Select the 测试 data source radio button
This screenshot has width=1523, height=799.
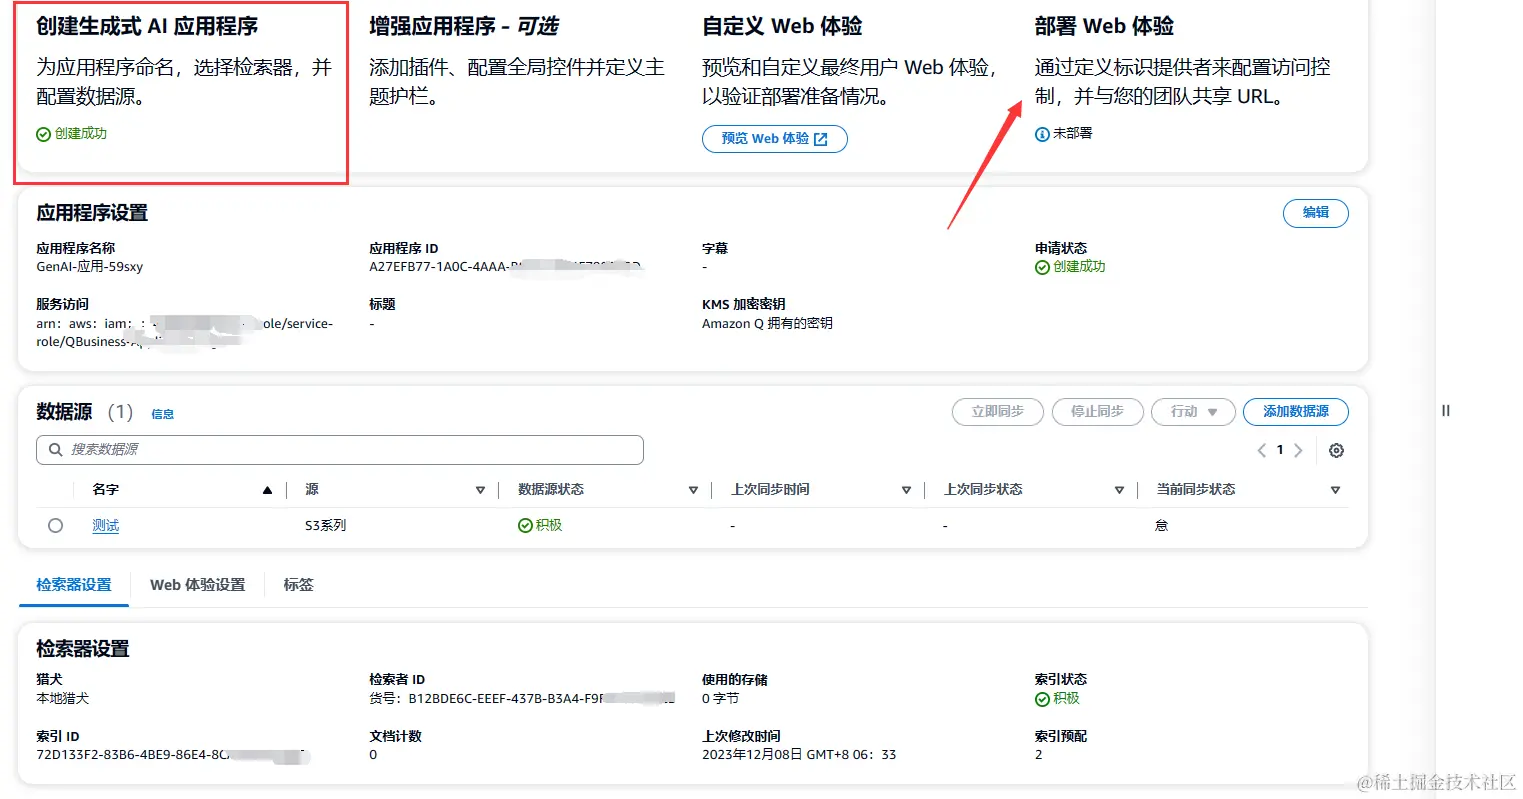55,525
